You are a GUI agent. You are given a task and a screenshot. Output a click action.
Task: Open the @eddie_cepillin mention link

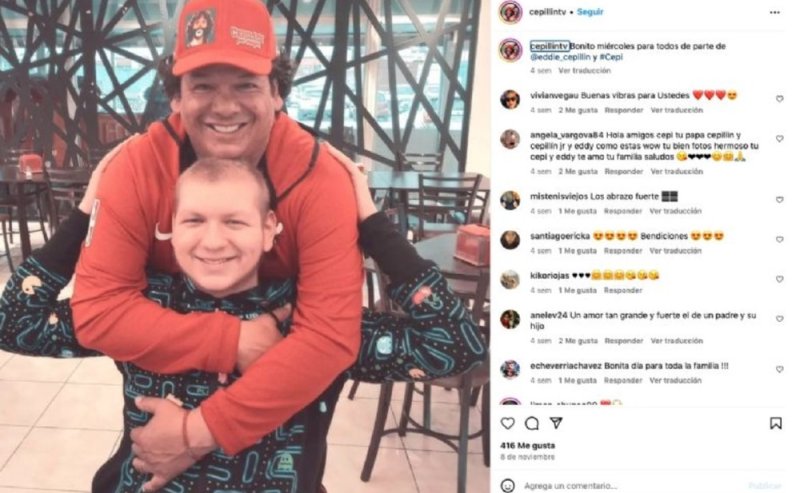coord(560,57)
